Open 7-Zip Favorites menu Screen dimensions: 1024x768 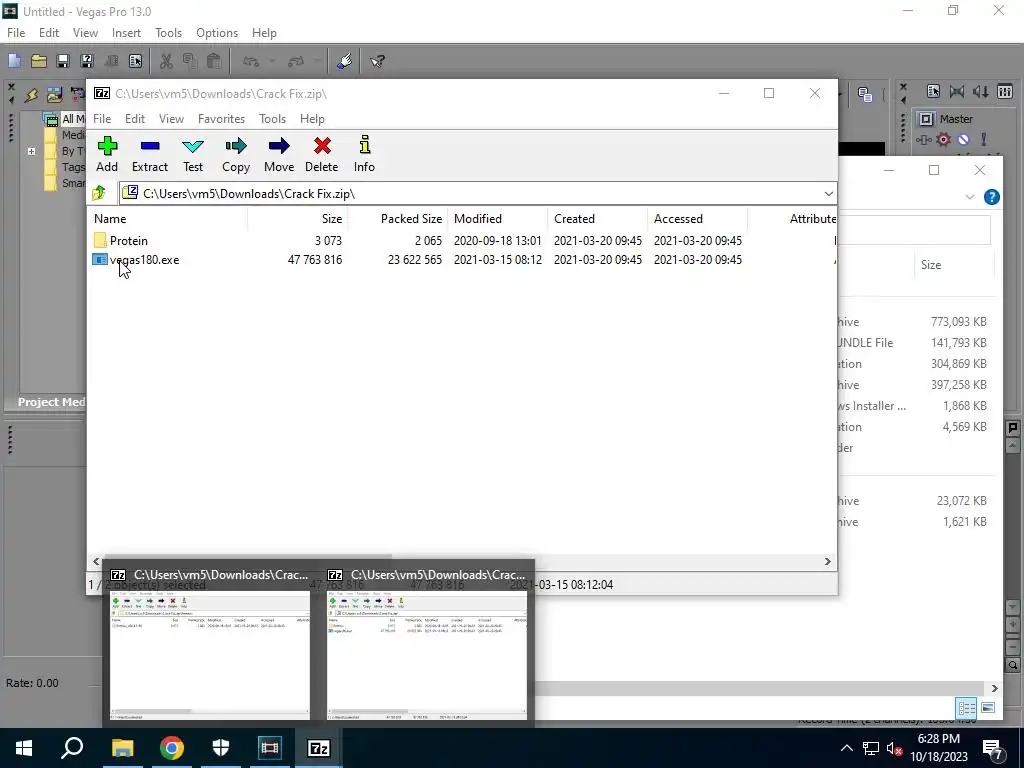point(221,119)
